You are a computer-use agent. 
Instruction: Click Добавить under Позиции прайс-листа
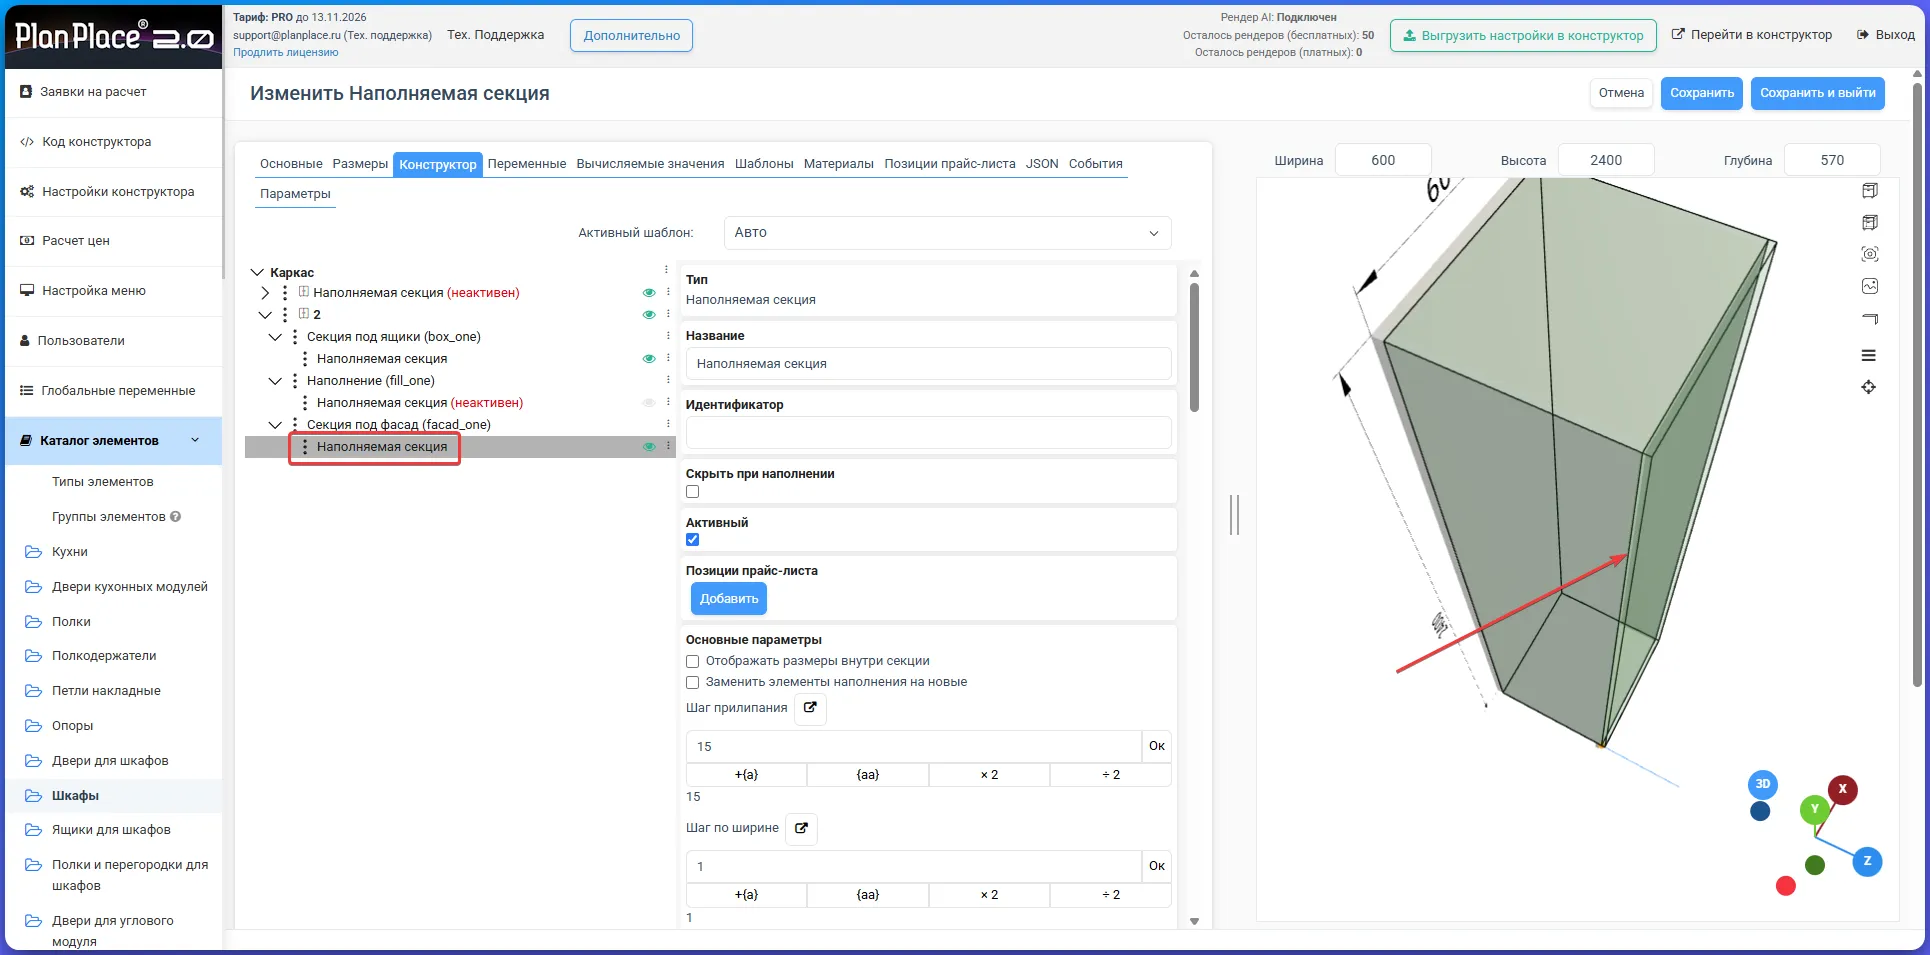(729, 599)
